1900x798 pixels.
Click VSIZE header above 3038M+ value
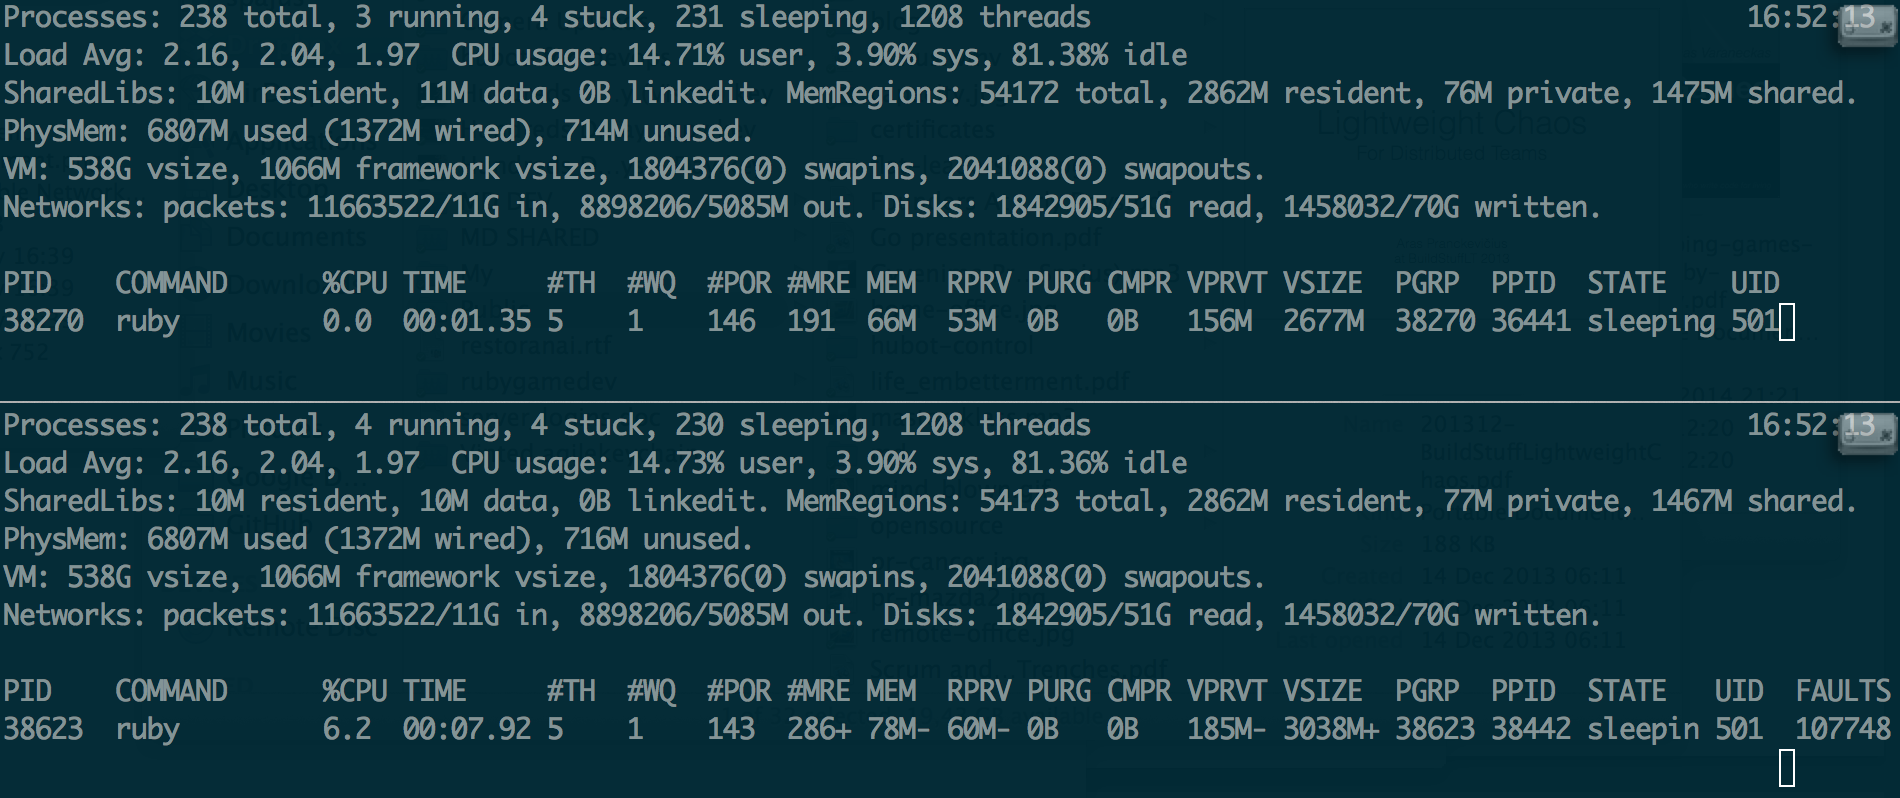coord(1322,691)
